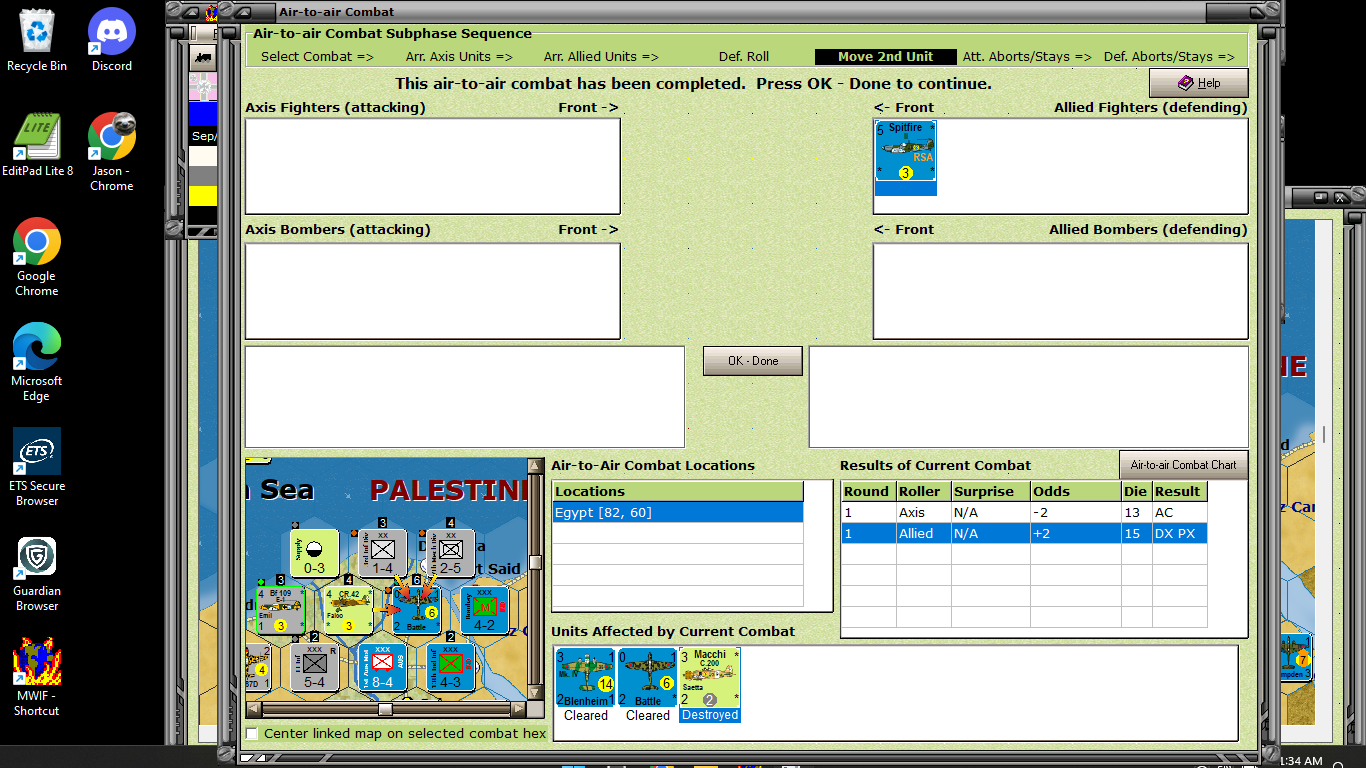Click the train icon in the left panel

point(203,57)
